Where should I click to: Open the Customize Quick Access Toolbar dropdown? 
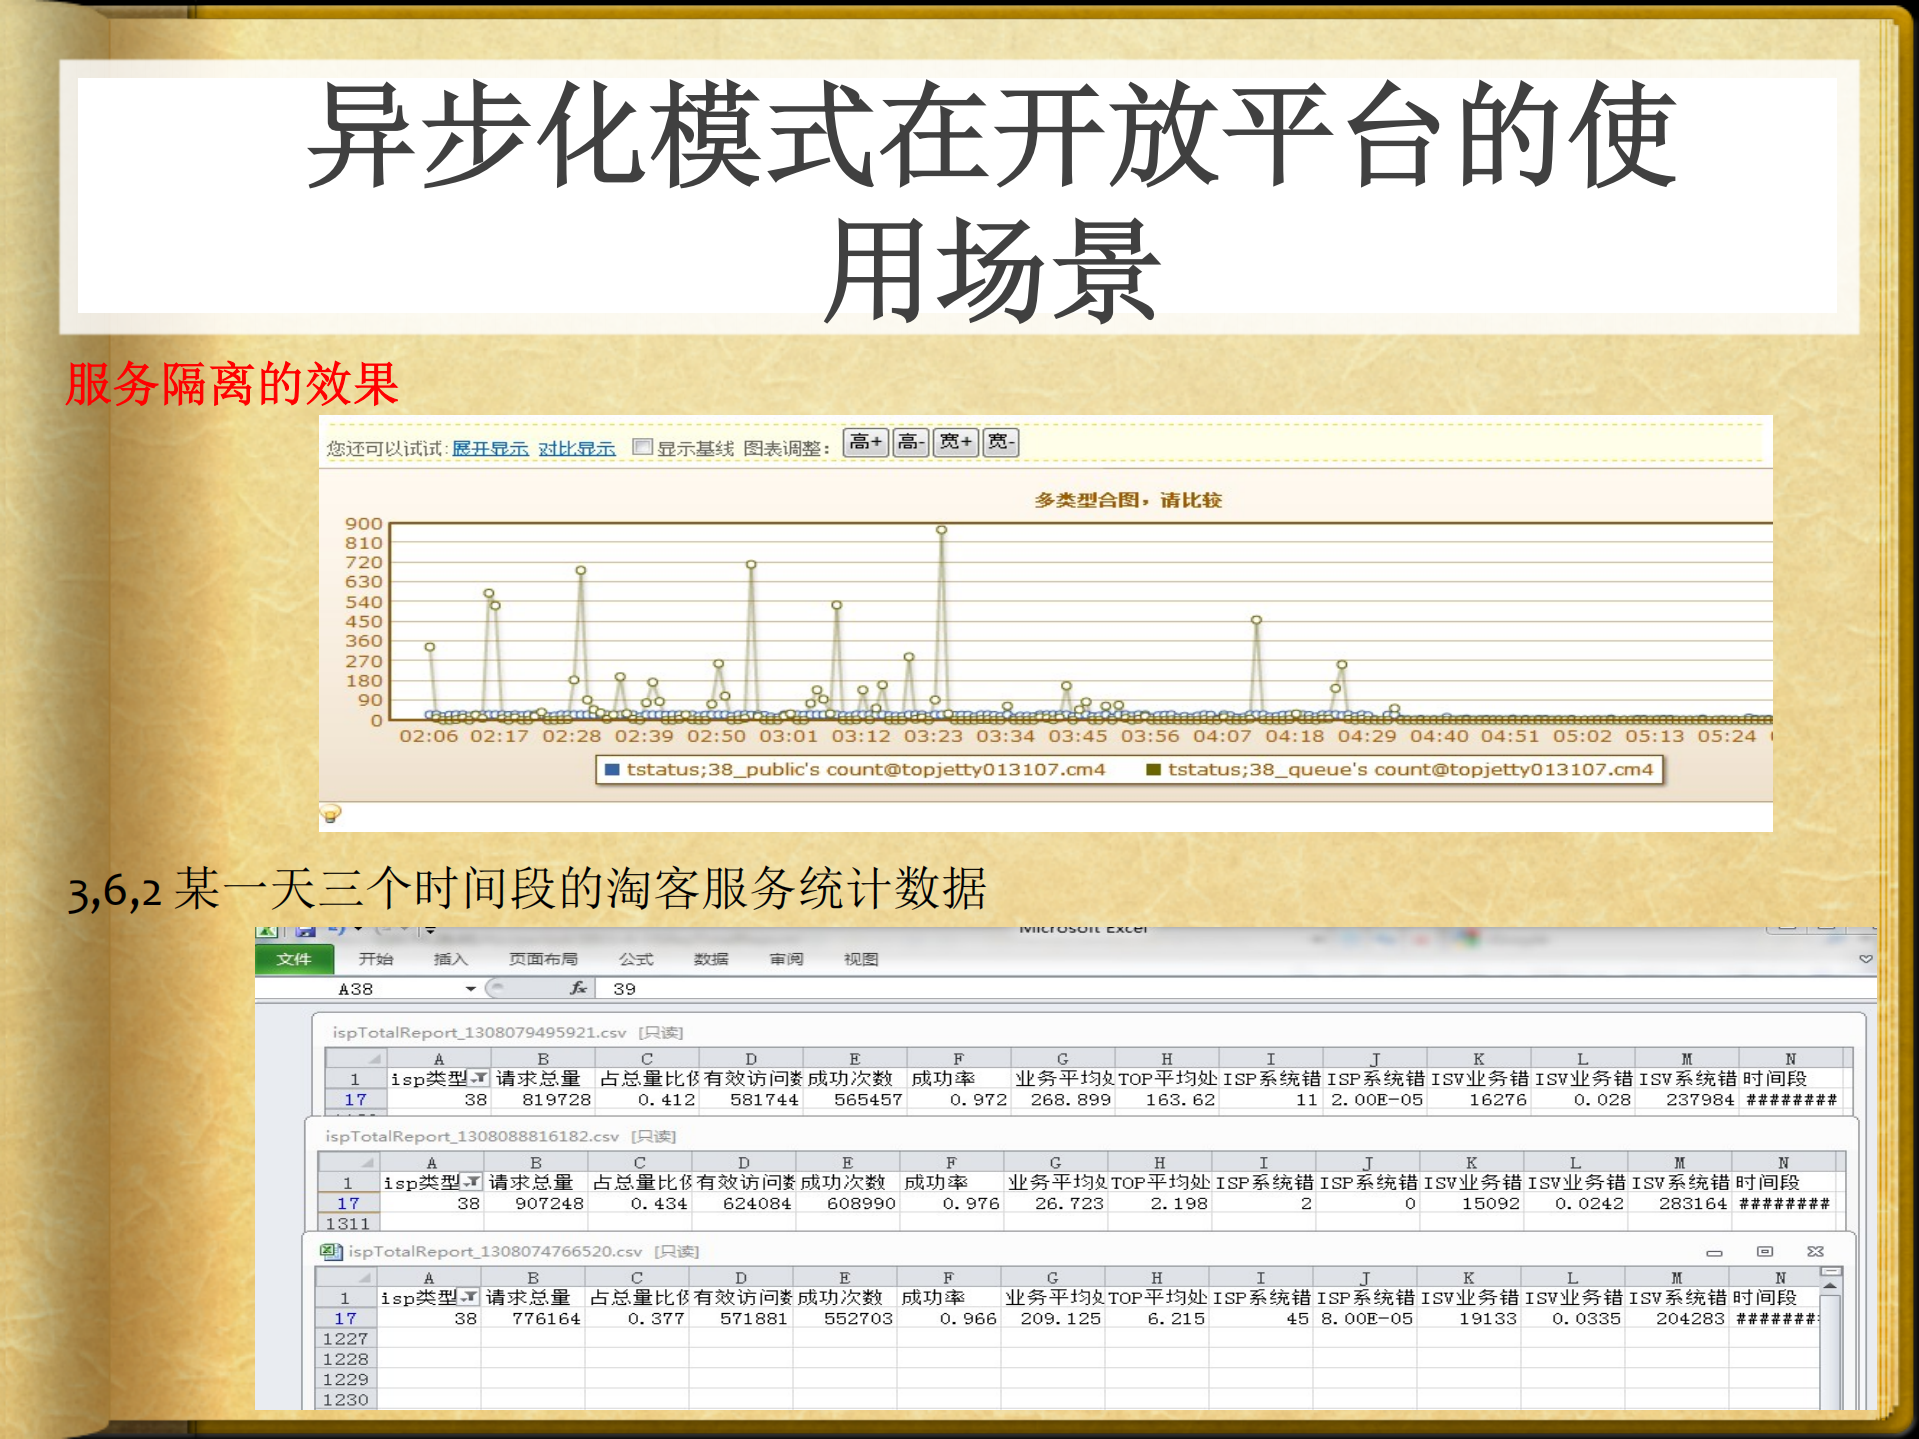[x=428, y=931]
